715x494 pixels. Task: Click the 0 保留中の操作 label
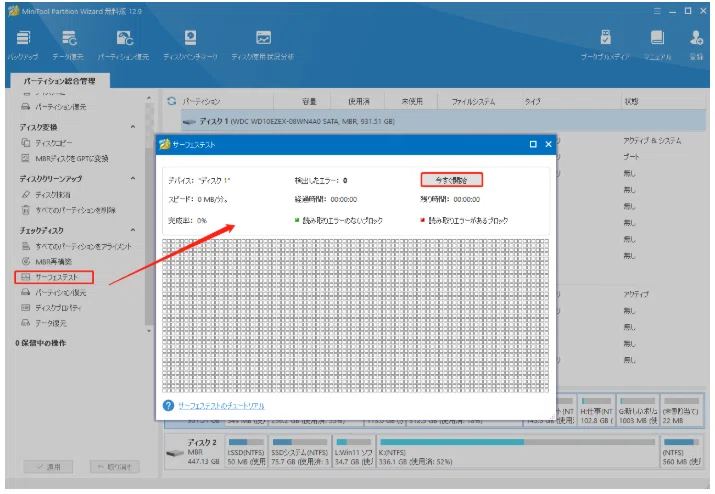pos(41,343)
